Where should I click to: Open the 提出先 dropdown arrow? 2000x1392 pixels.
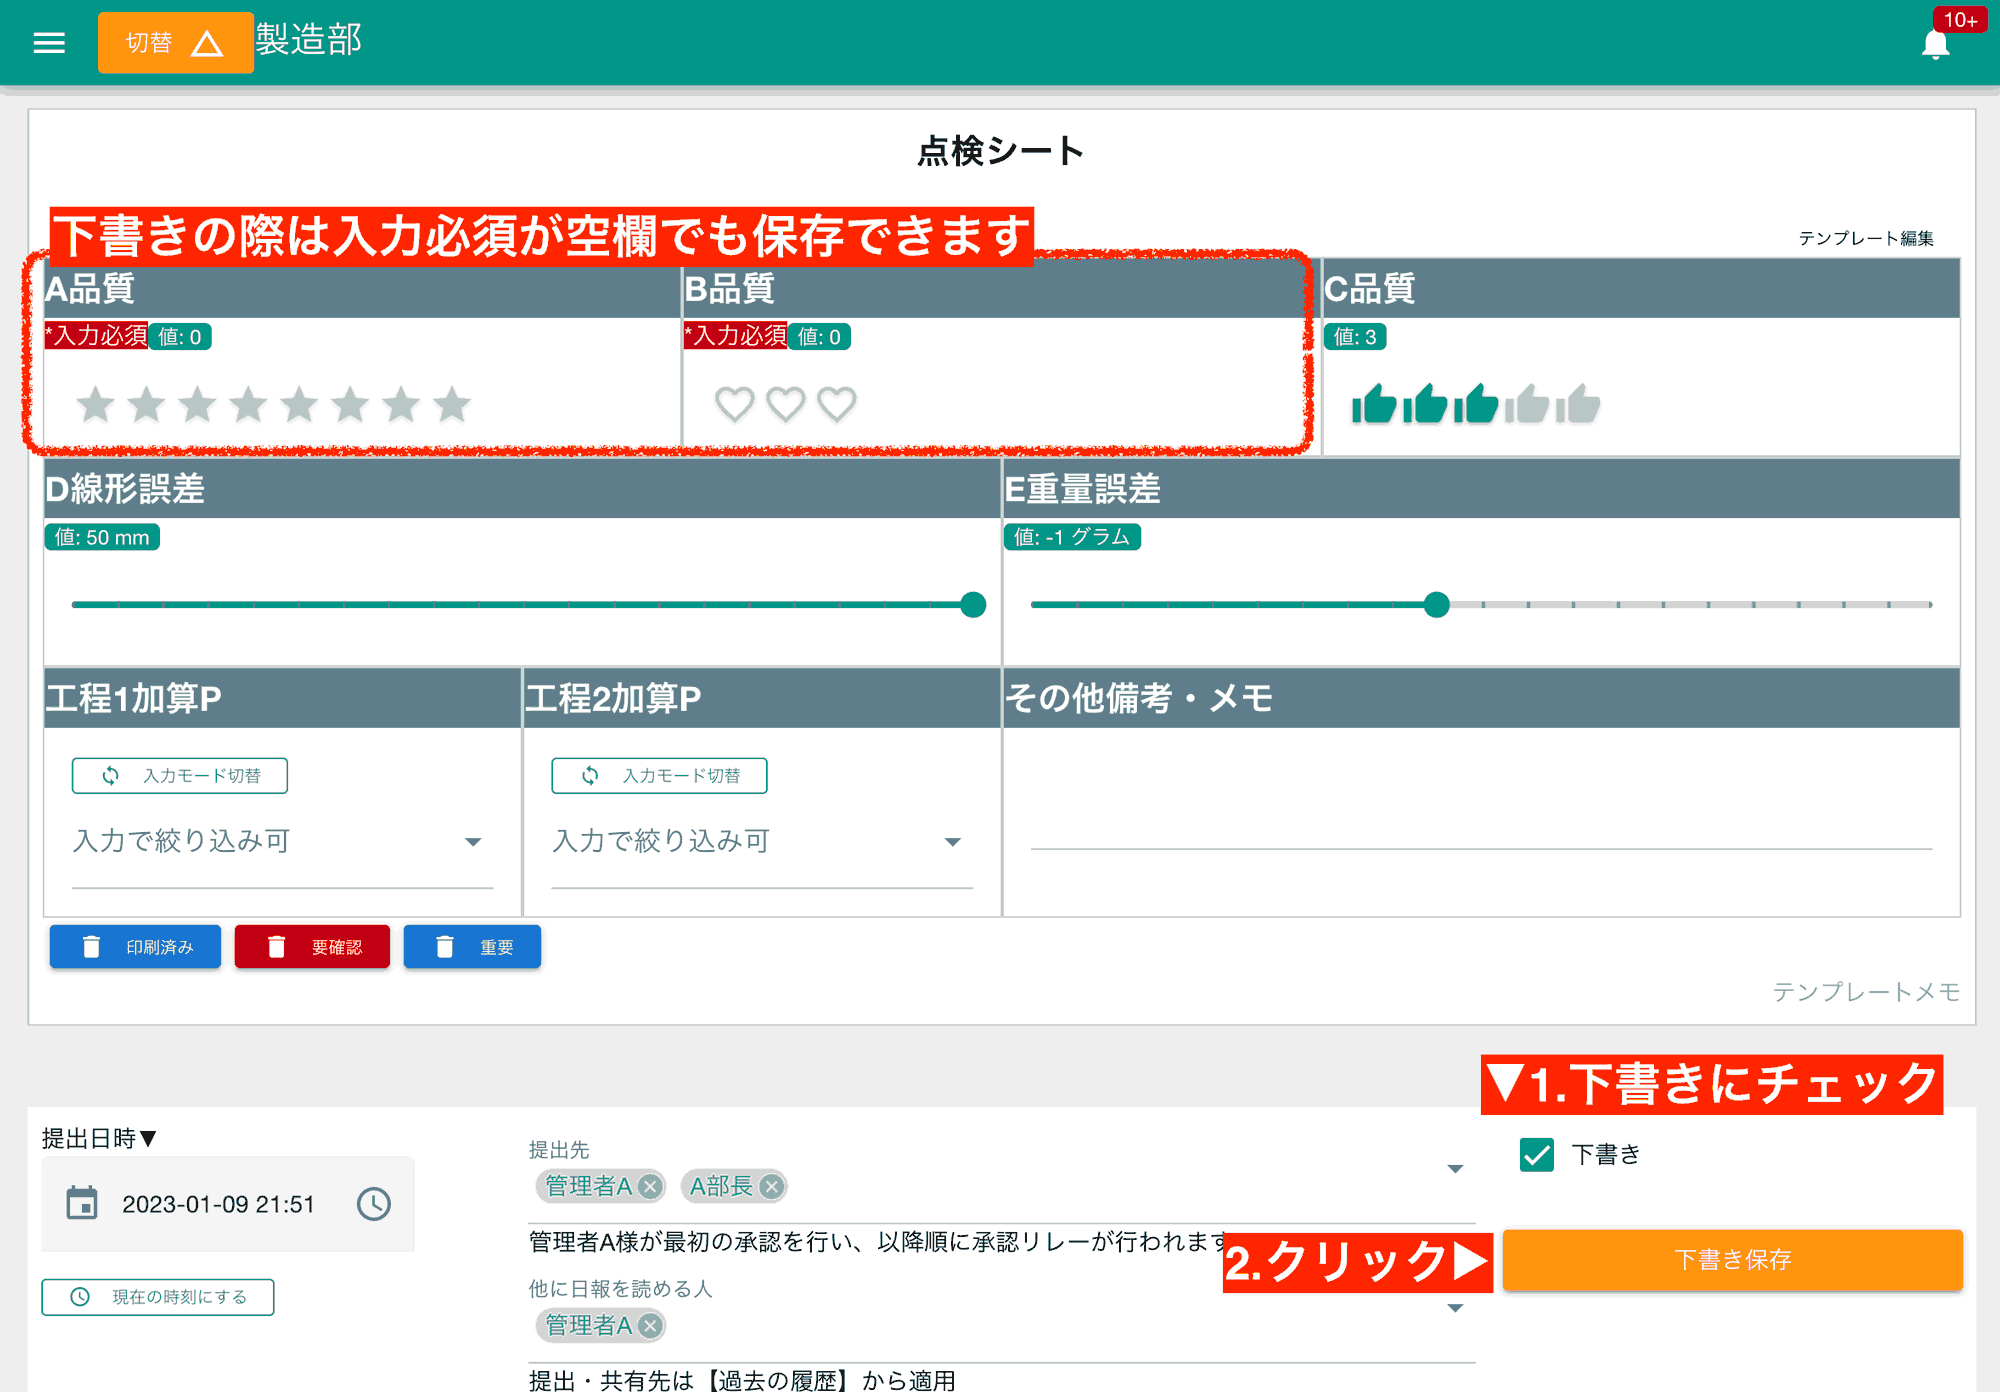[1455, 1167]
